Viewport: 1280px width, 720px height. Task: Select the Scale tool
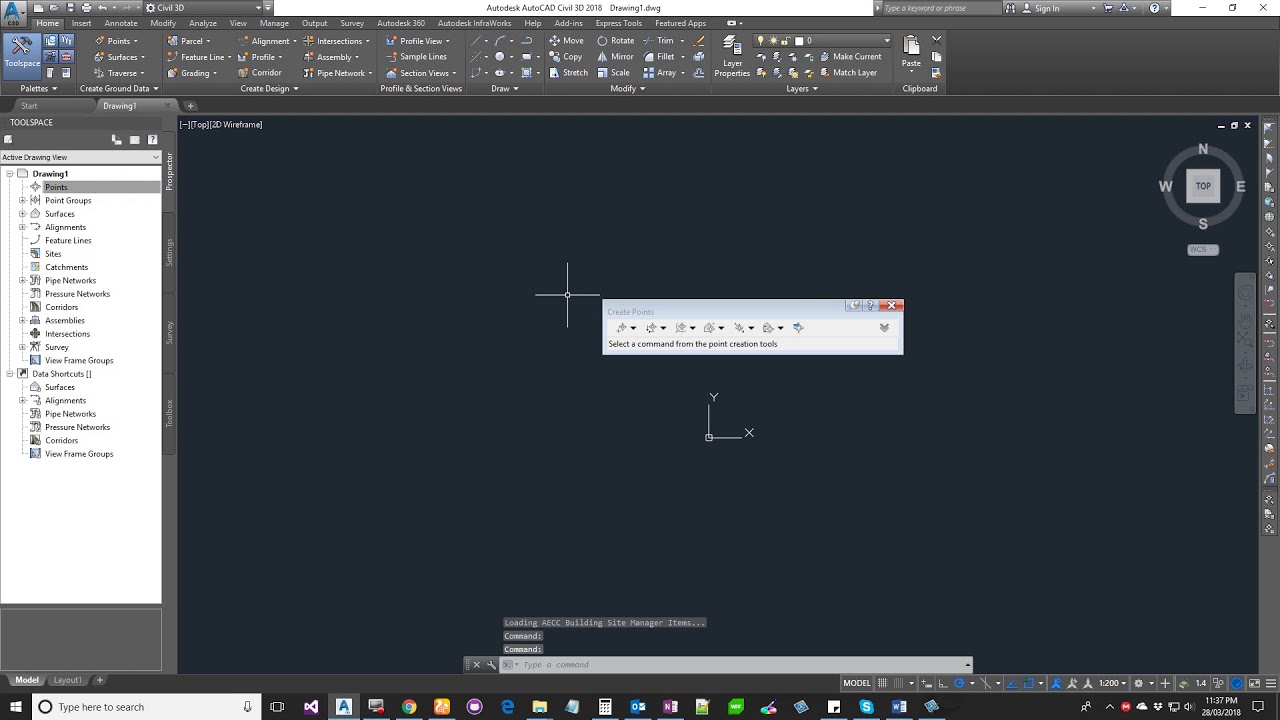coord(613,73)
